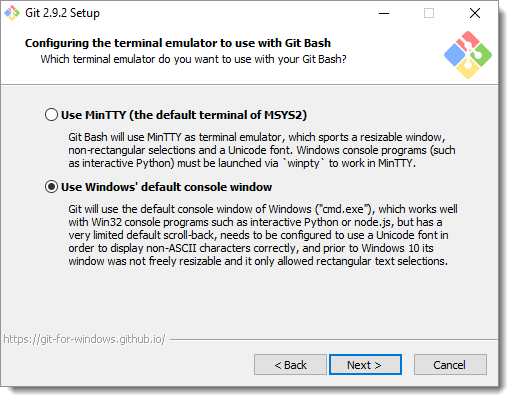Open the git-for-windows.github.io link
This screenshot has height=402, width=514.
tap(84, 339)
